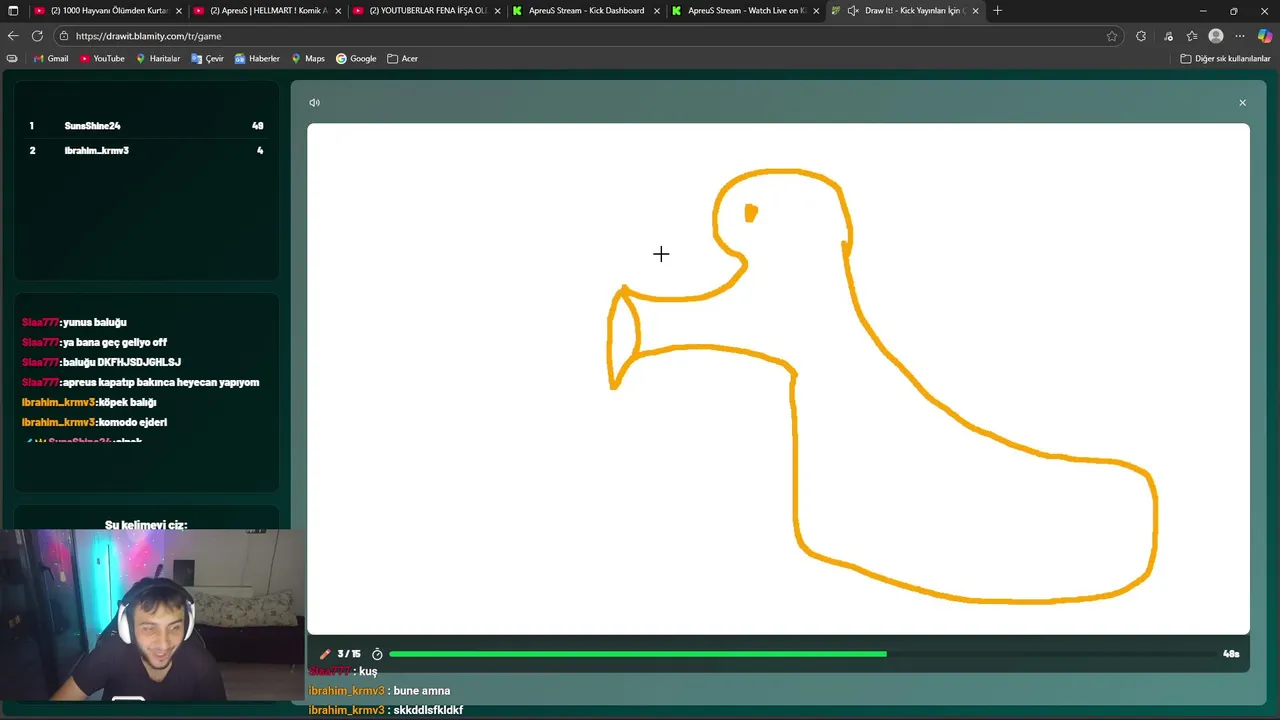
Task: Select SunsShine24 in the leaderboard
Action: (92, 126)
